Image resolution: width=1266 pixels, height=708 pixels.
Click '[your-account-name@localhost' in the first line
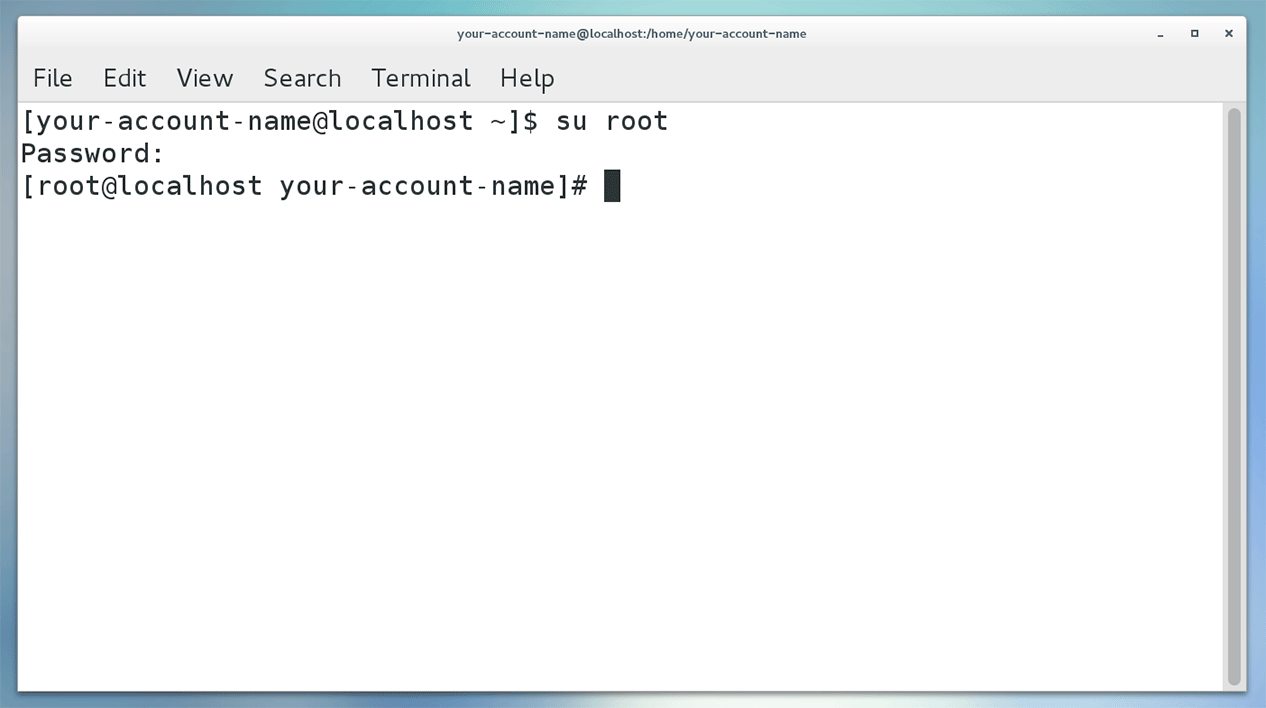pyautogui.click(x=246, y=122)
